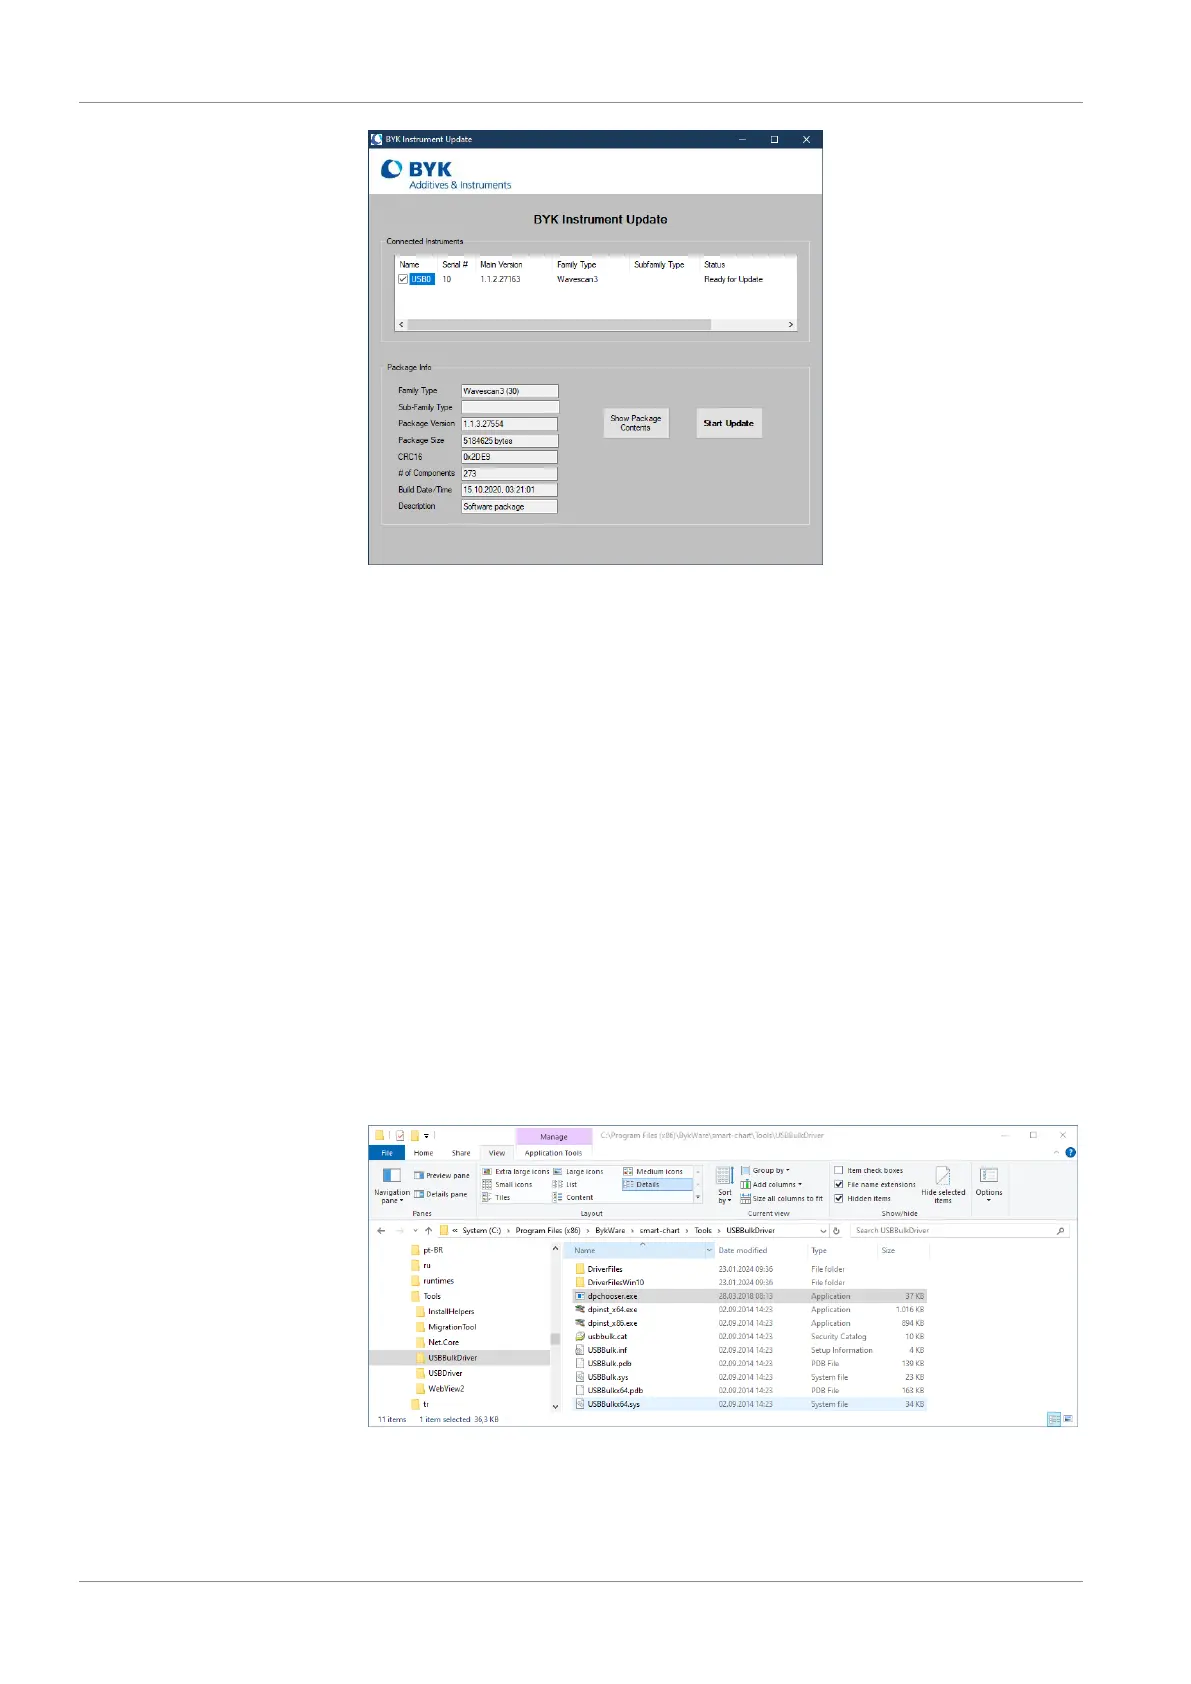Click the Package Version field
This screenshot has height=1684, width=1191.
(509, 424)
